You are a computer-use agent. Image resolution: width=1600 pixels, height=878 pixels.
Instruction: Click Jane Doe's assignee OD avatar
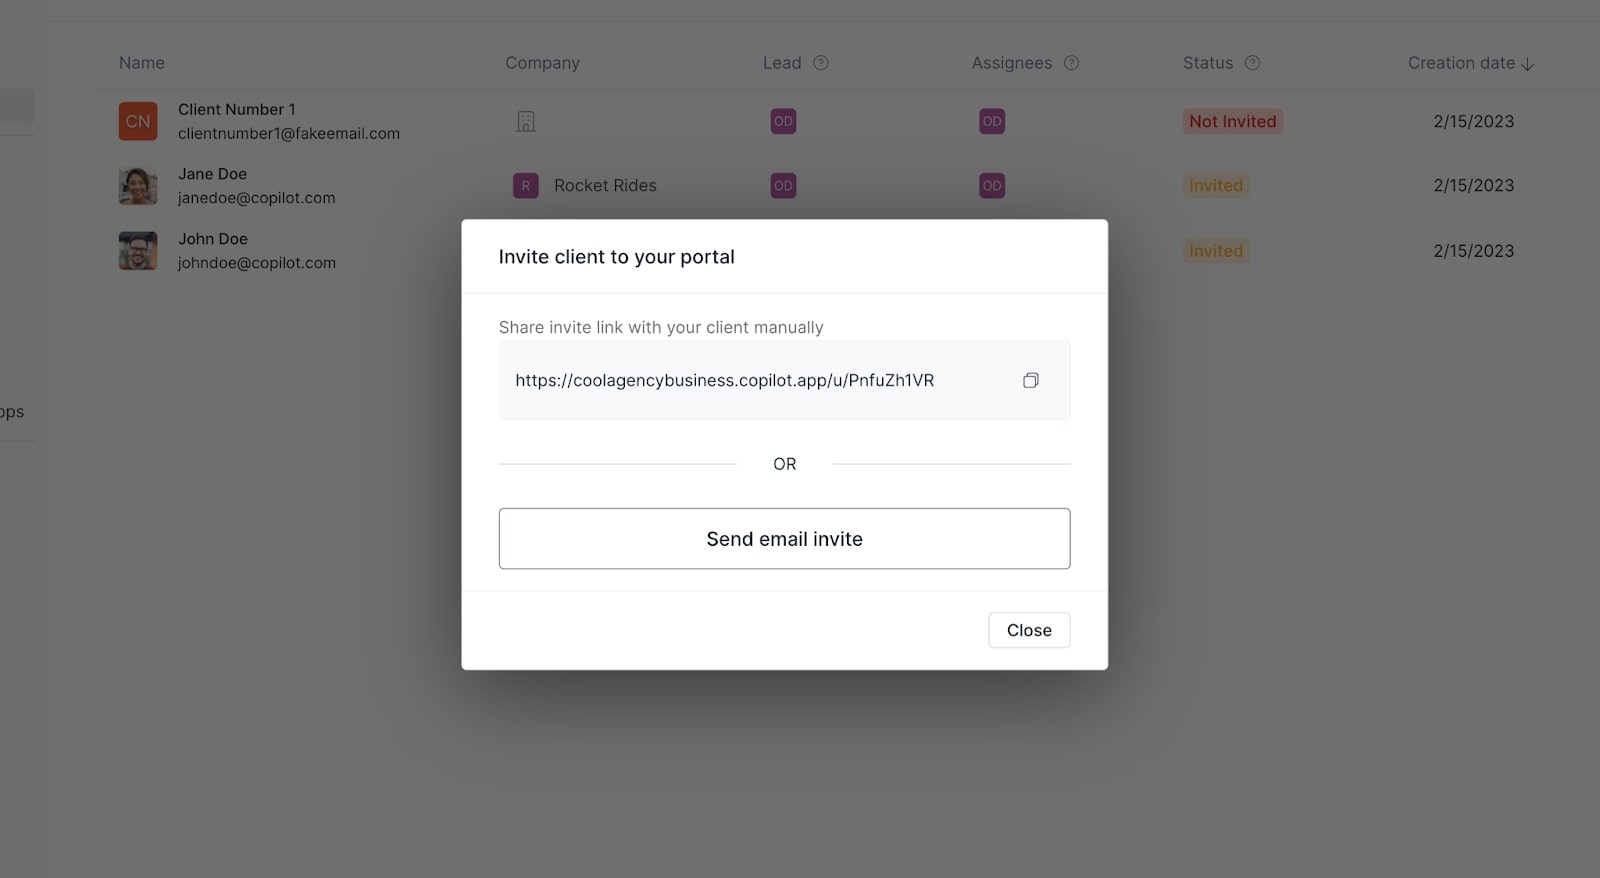[x=992, y=186]
